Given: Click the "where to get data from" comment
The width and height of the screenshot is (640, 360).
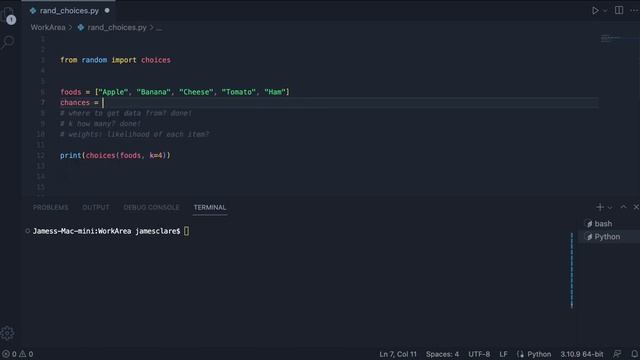Looking at the screenshot, I should pos(126,113).
